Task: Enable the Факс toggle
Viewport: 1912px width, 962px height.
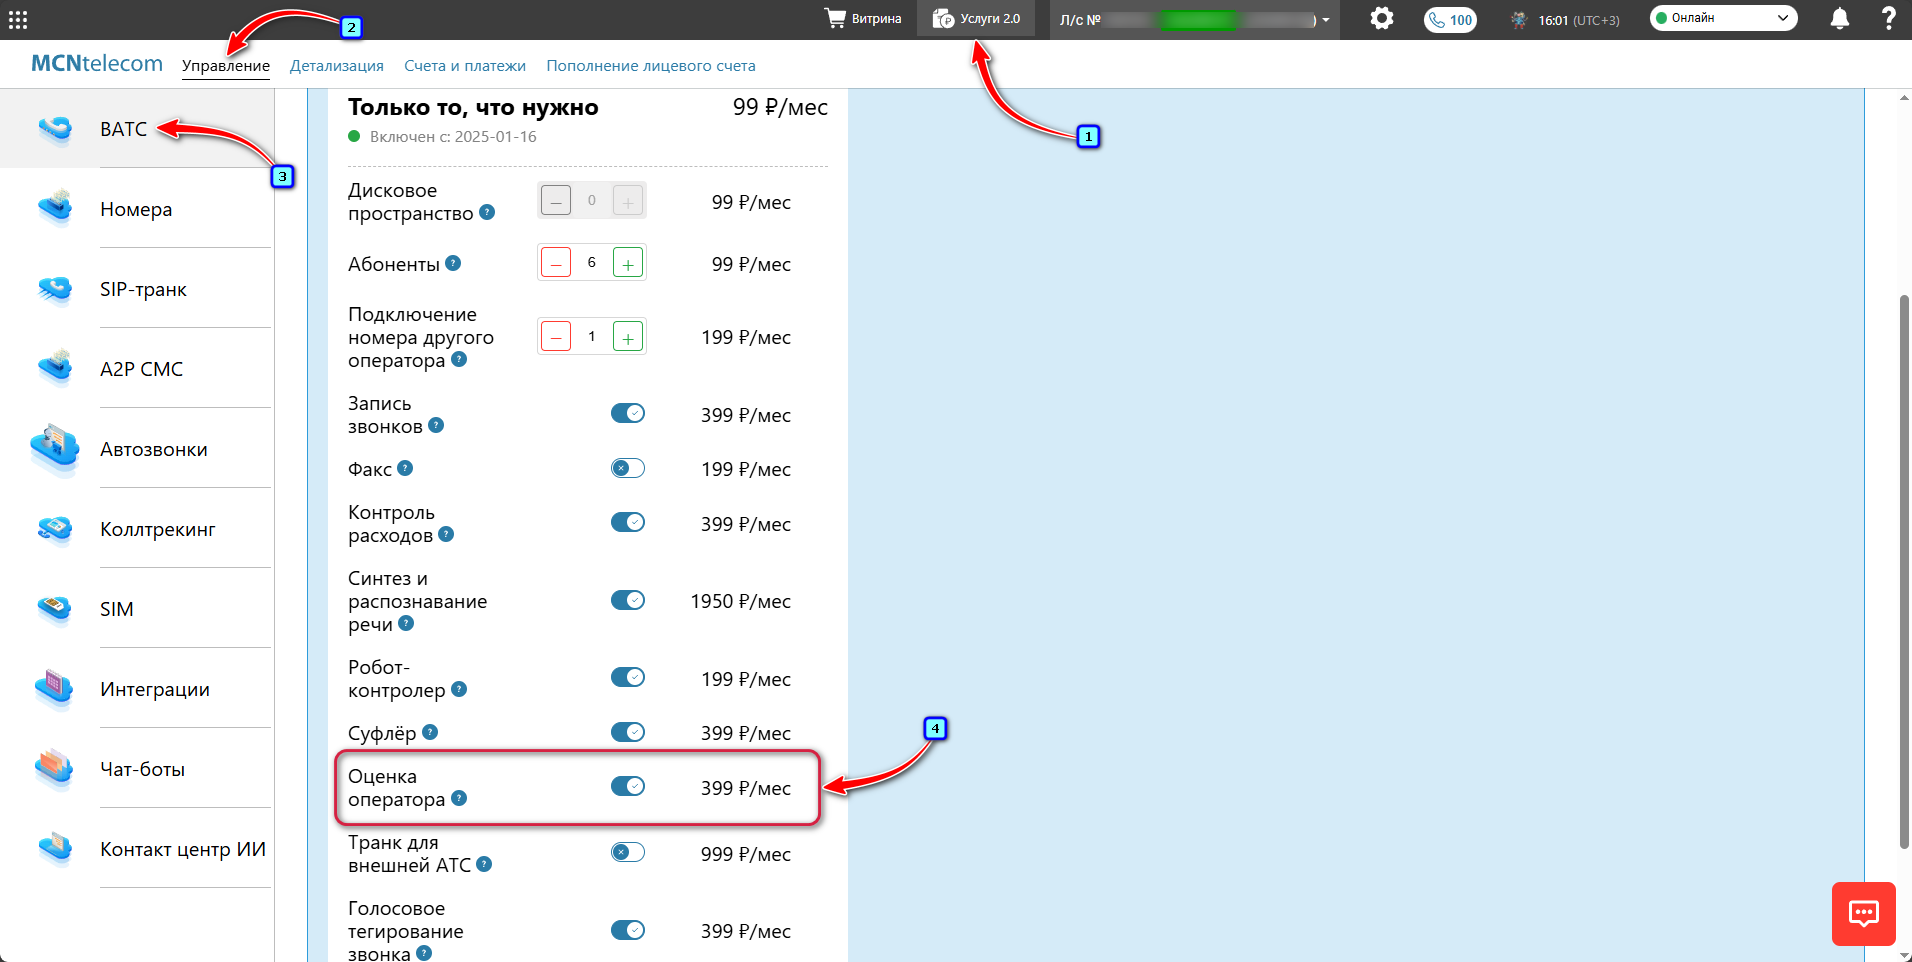Action: pos(628,468)
